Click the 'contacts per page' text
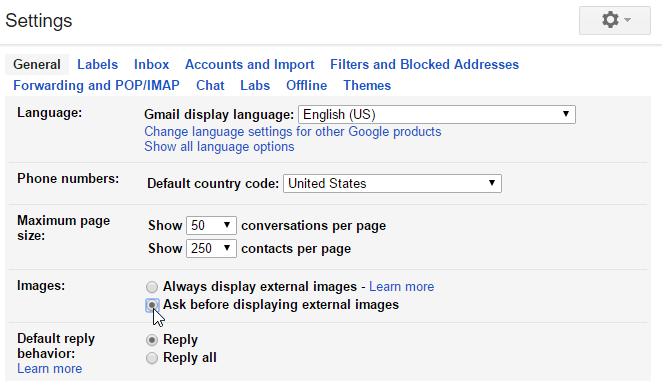Image resolution: width=662 pixels, height=381 pixels. coord(296,249)
